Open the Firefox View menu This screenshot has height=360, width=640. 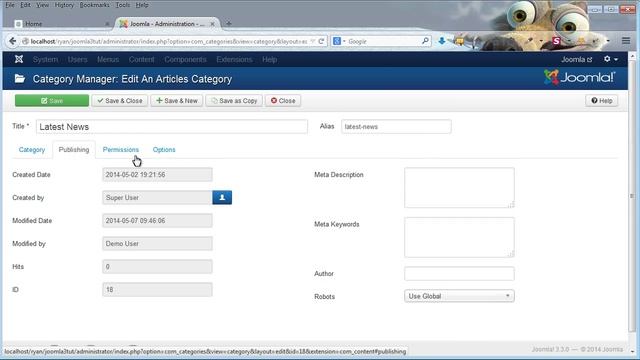pyautogui.click(x=42, y=5)
